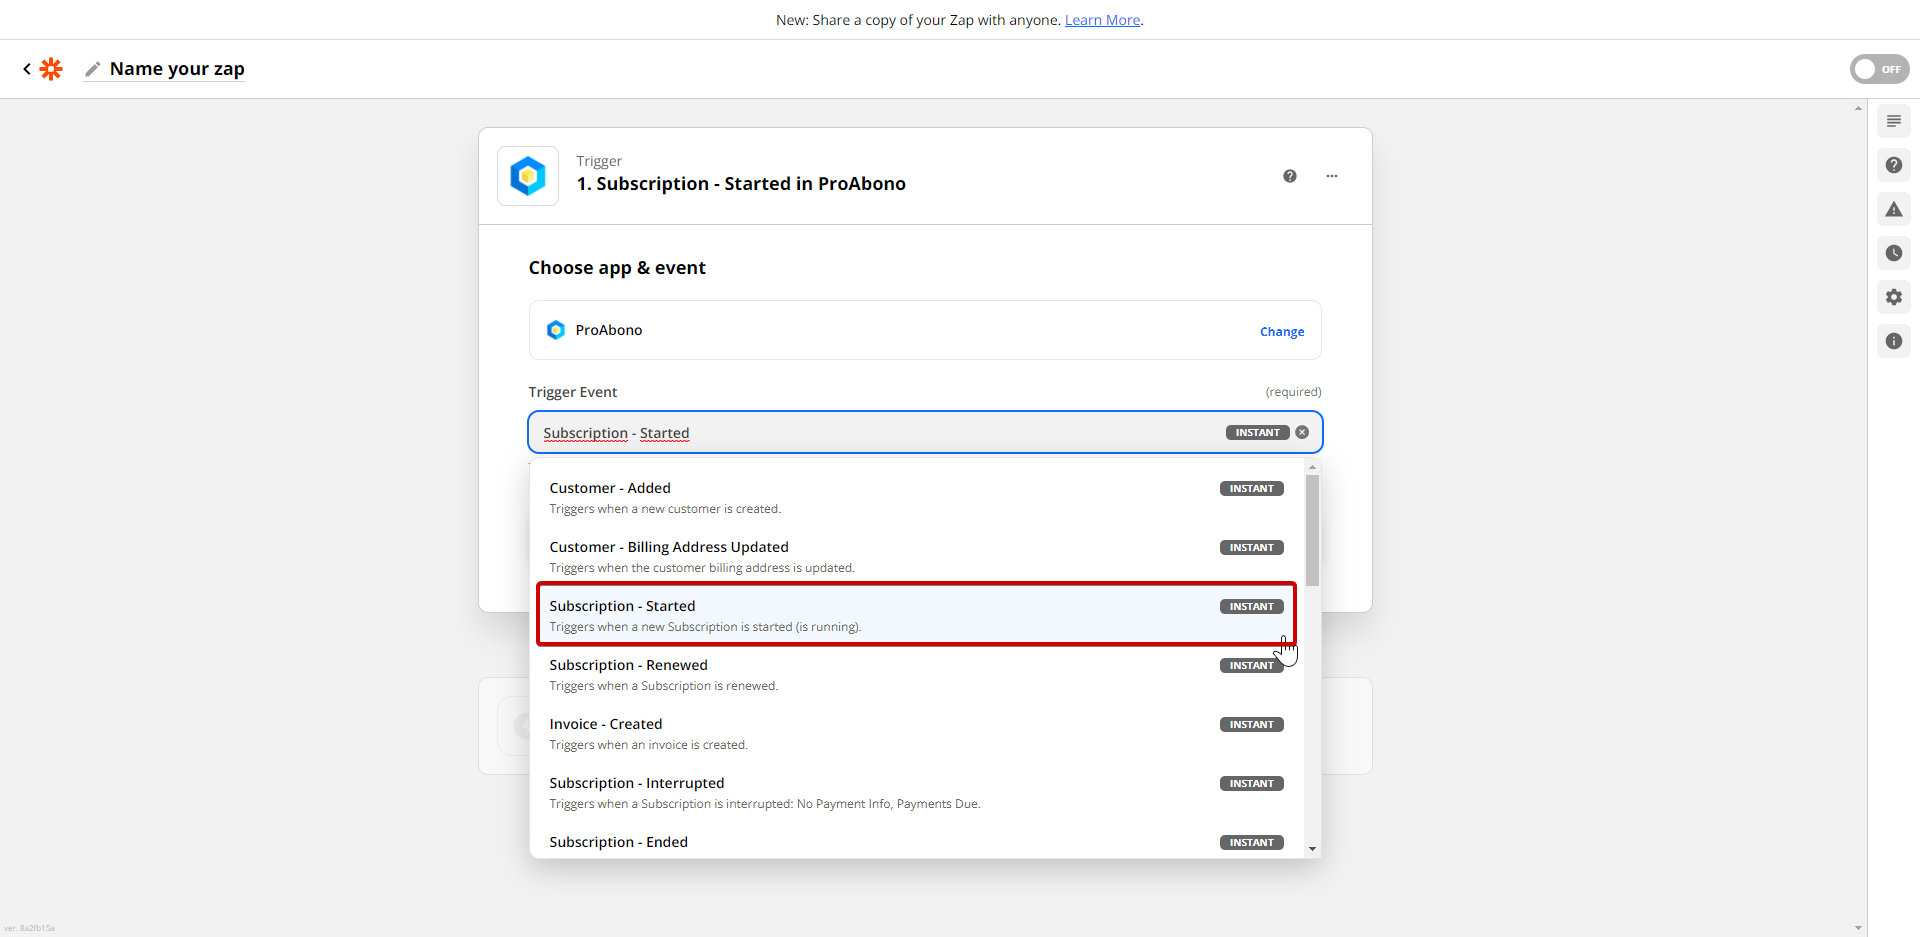Open help for the trigger step
The image size is (1920, 937).
(x=1290, y=176)
